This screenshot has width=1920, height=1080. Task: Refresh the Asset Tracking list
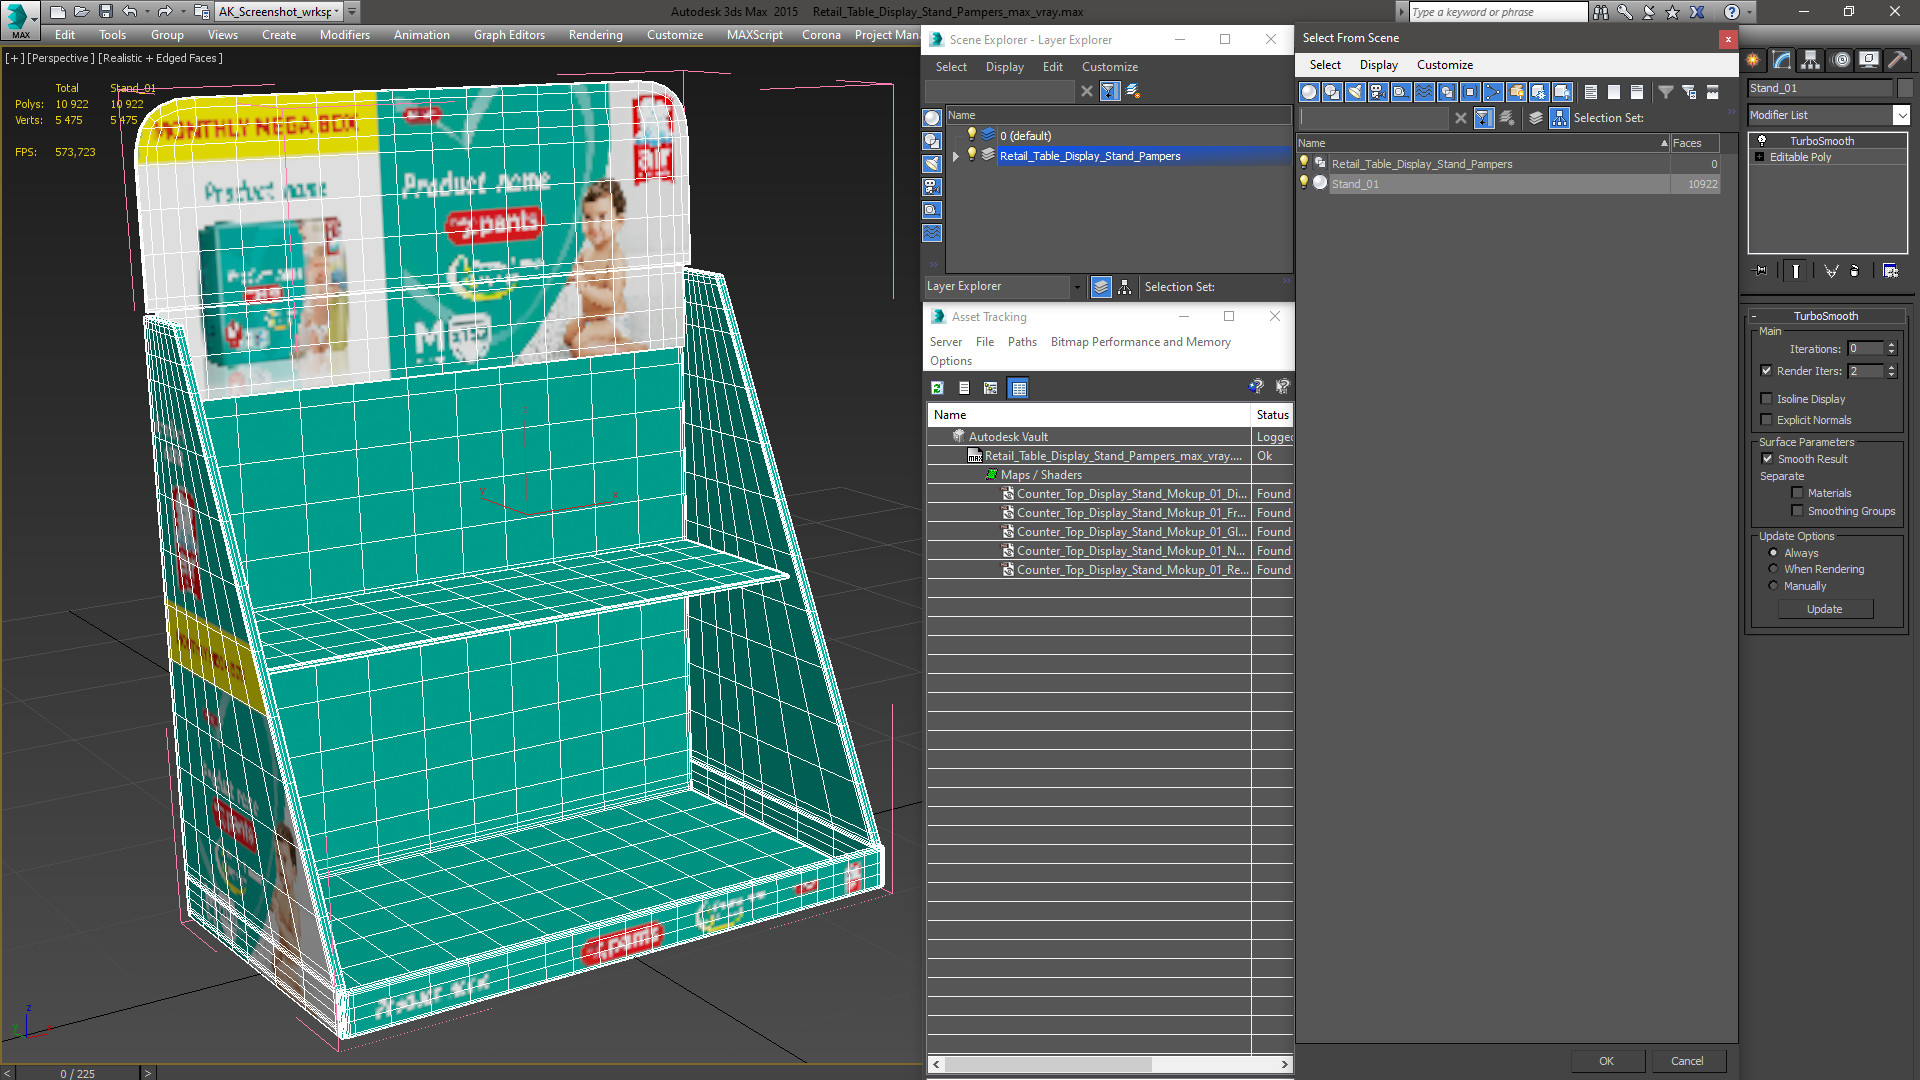[937, 388]
